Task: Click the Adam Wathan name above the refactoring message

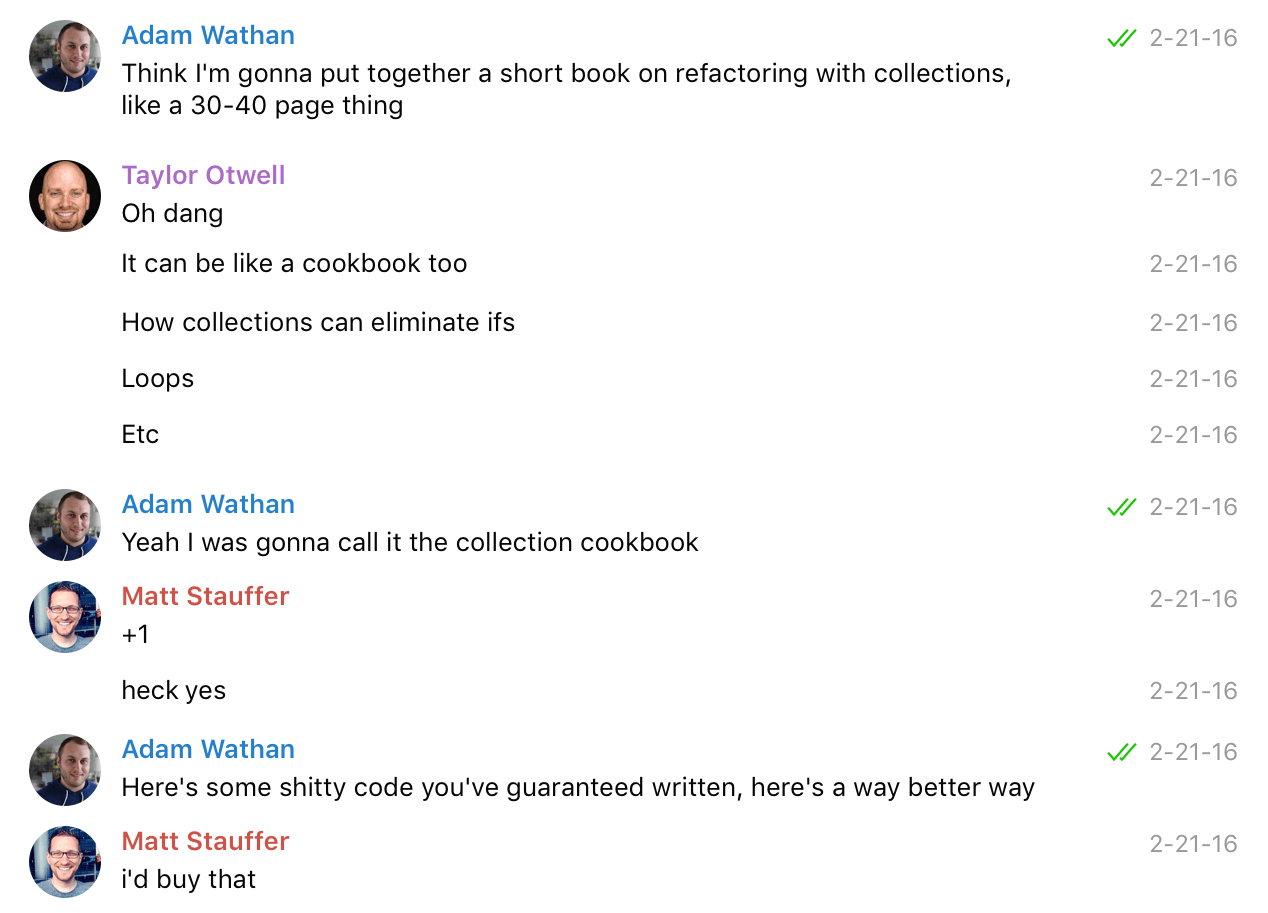Action: click(208, 35)
